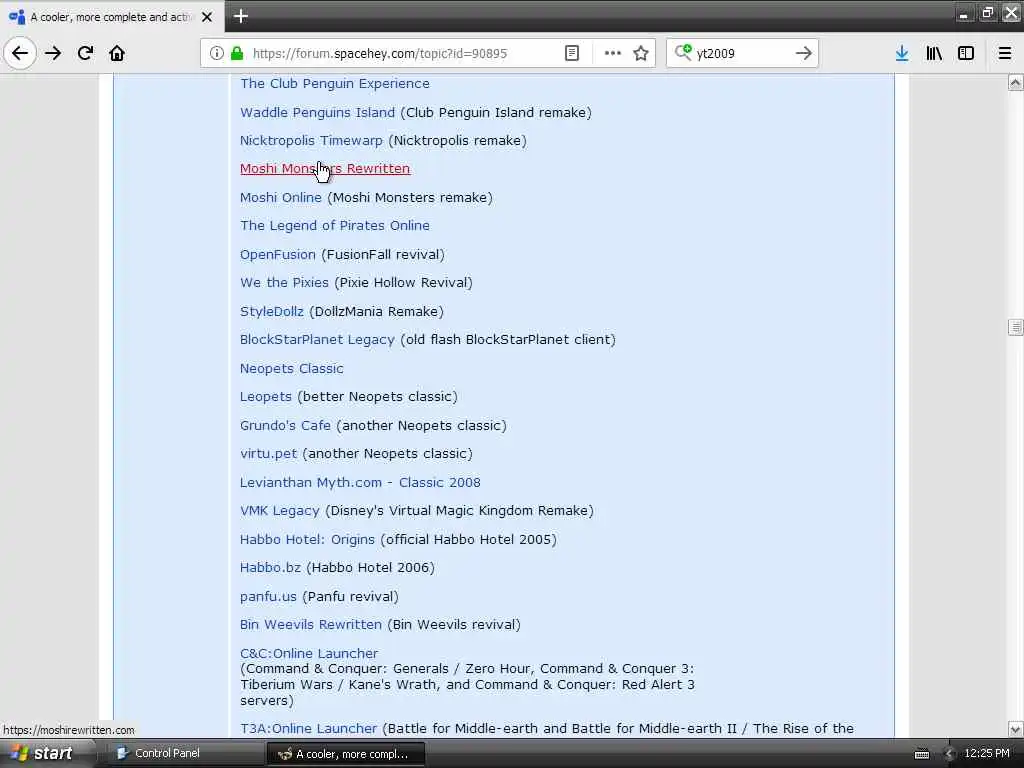Open Grundo's Cafe link
The image size is (1024, 768).
click(285, 425)
